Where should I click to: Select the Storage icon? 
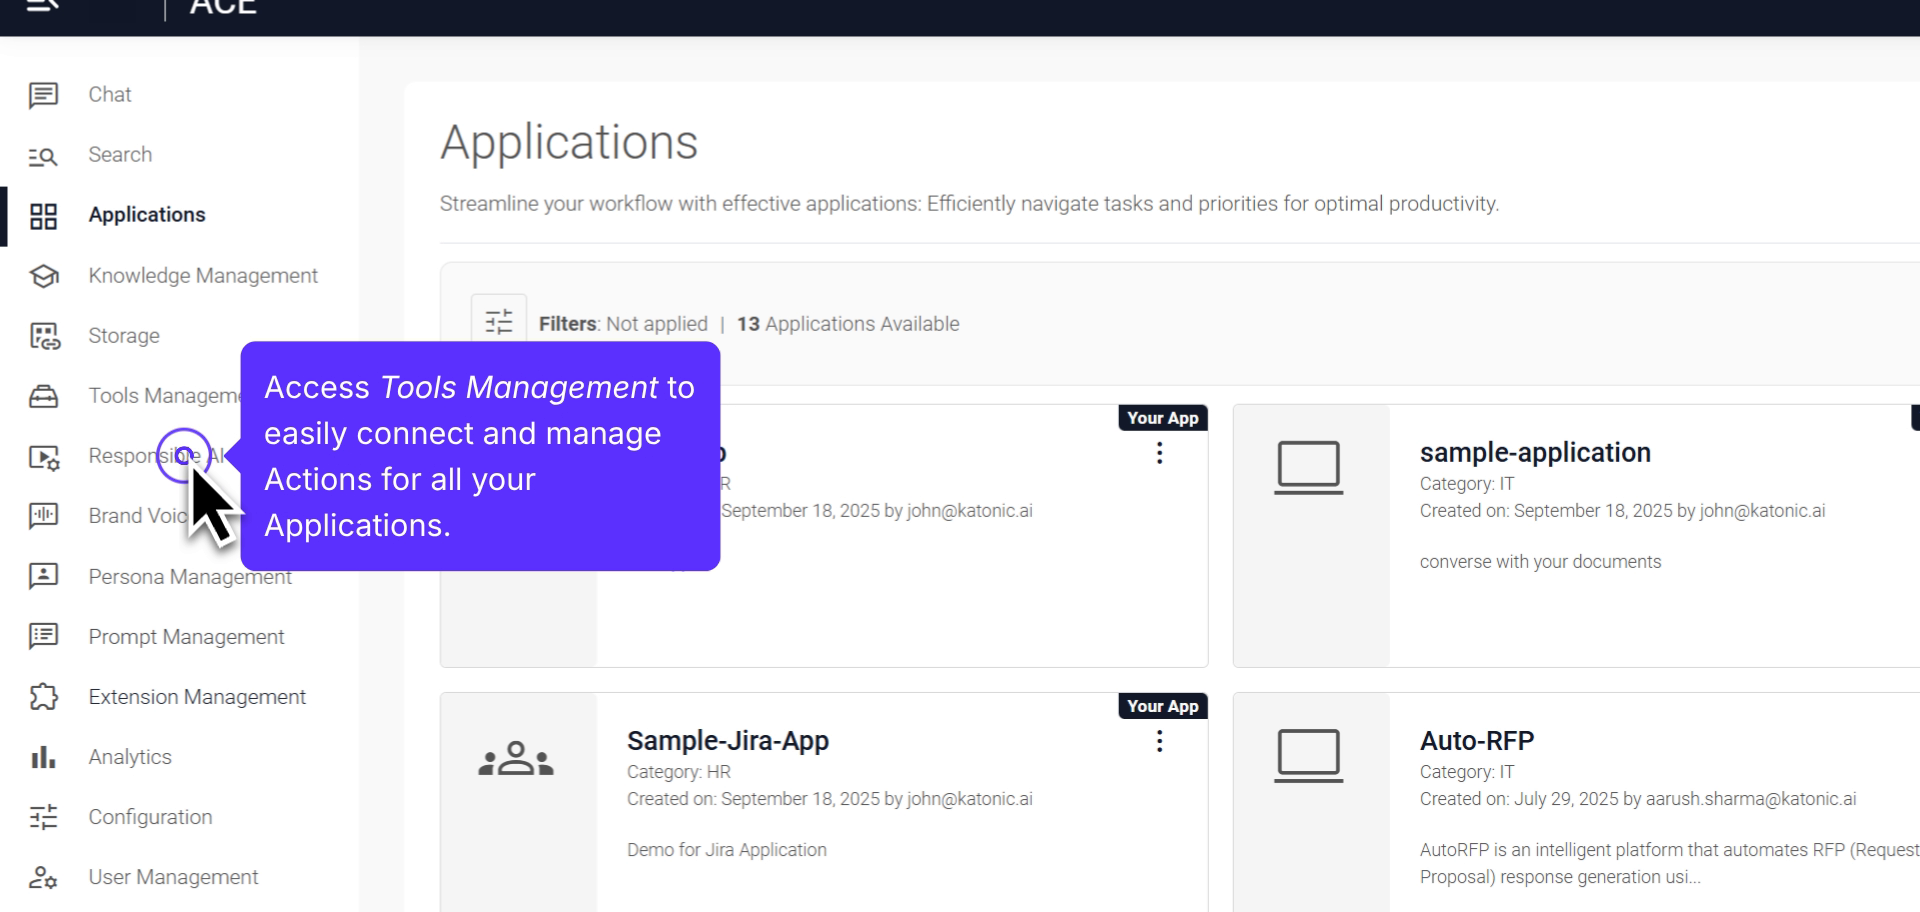pyautogui.click(x=44, y=336)
